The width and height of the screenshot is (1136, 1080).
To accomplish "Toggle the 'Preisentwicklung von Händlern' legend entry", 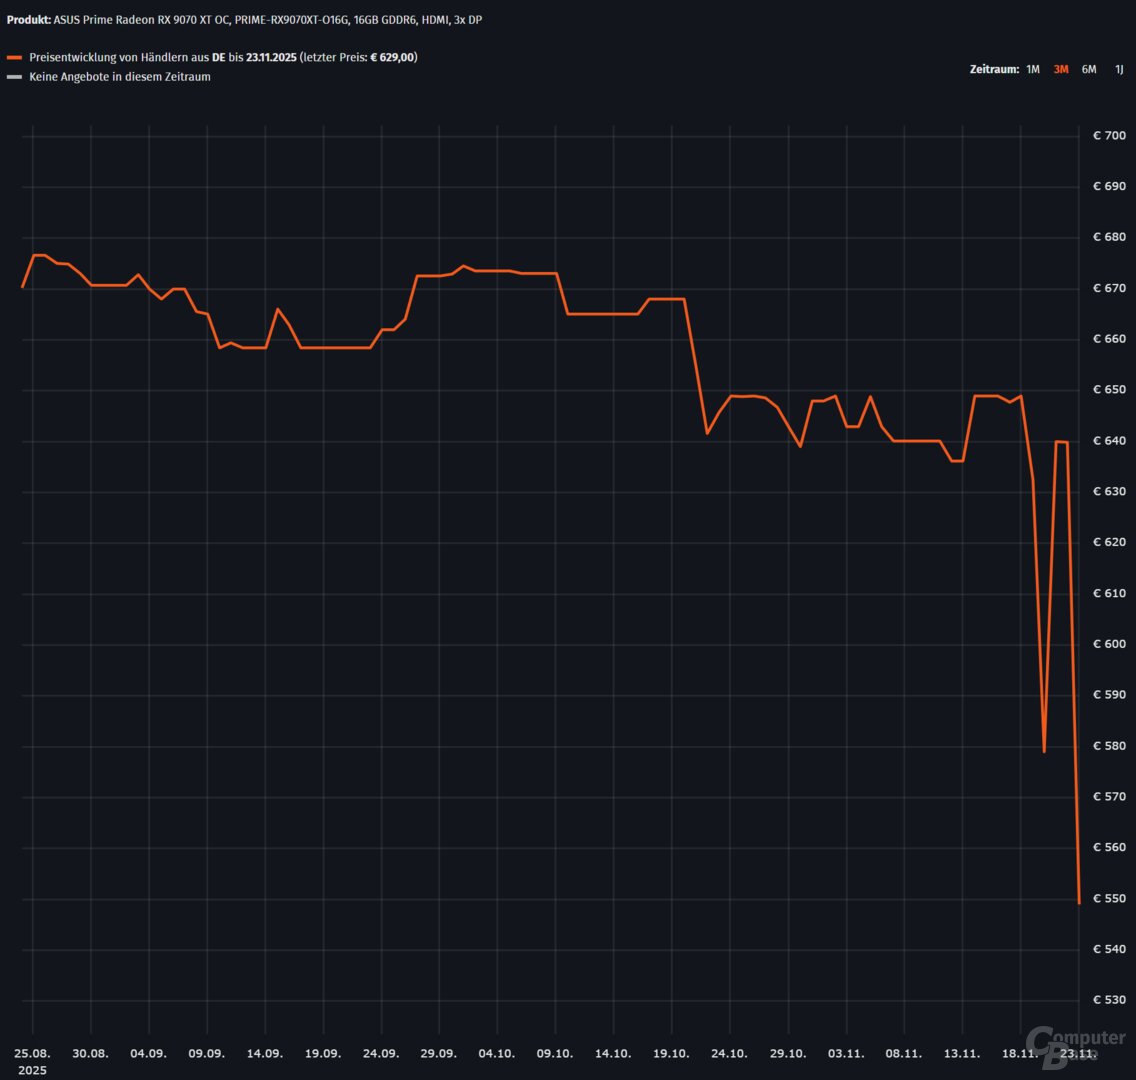I will pyautogui.click(x=120, y=58).
